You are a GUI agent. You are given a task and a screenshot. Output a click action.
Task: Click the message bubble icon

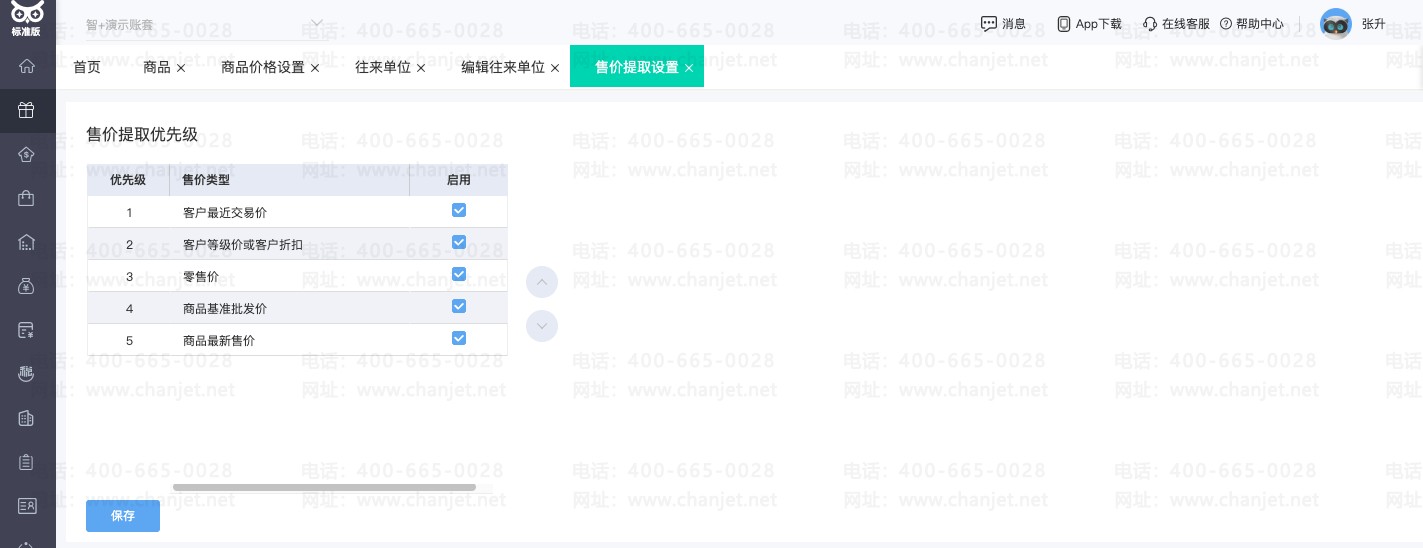click(988, 23)
